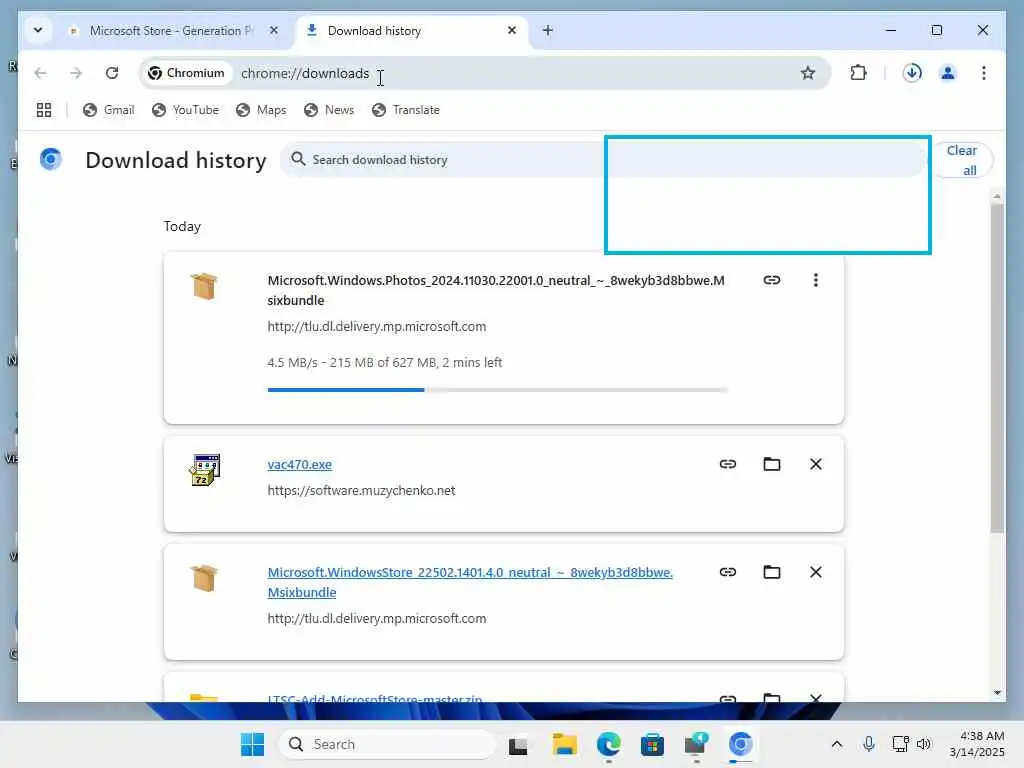Close the Microsoft Store tab

[x=274, y=30]
